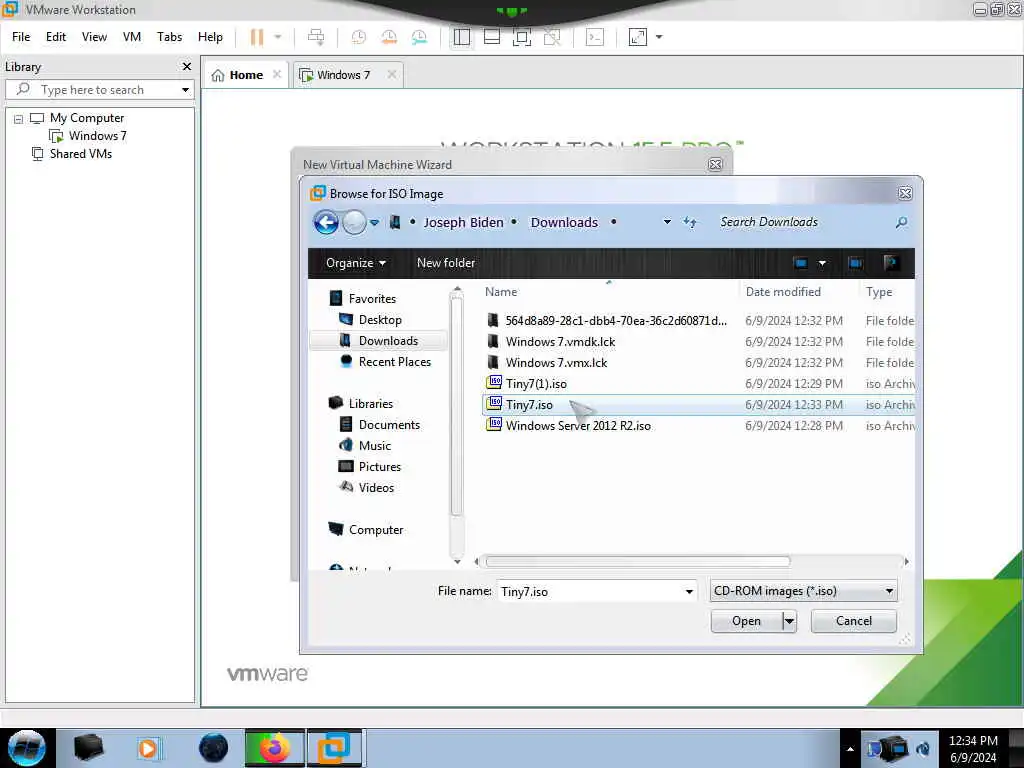The height and width of the screenshot is (768, 1024).
Task: Toggle the thumbnail bar view icon
Action: click(x=492, y=37)
